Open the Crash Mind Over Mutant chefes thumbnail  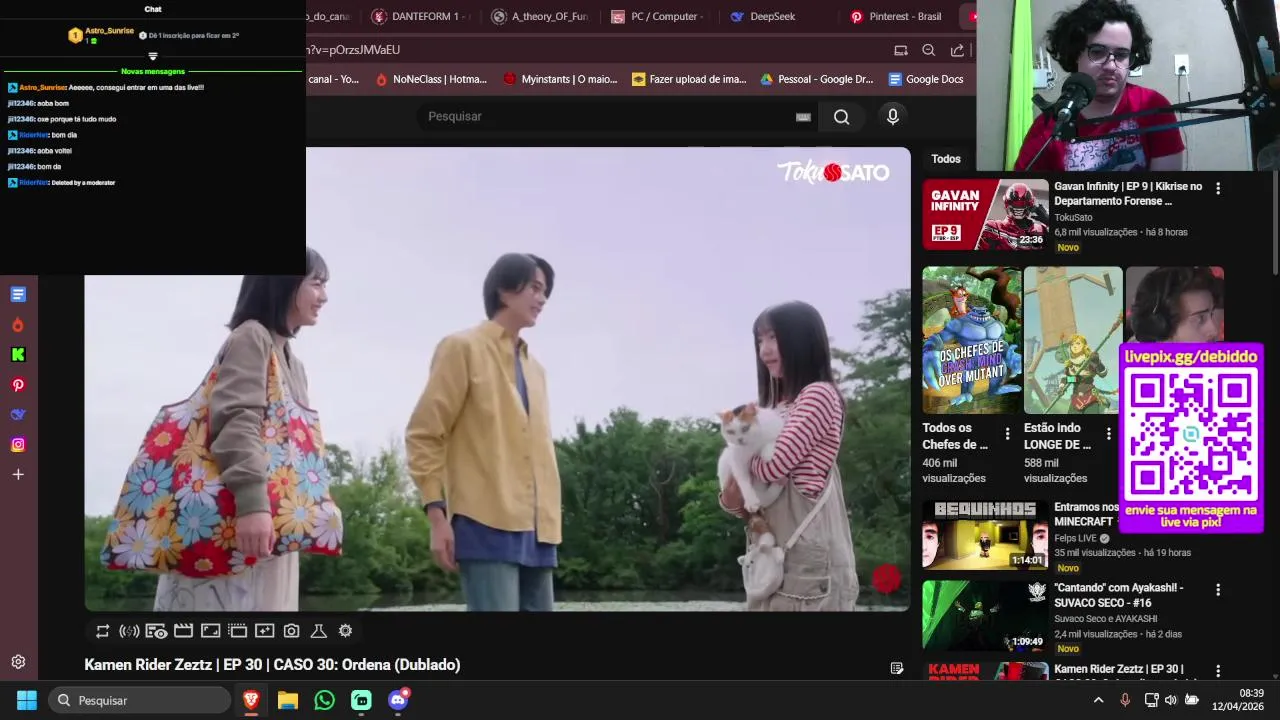[x=971, y=340]
